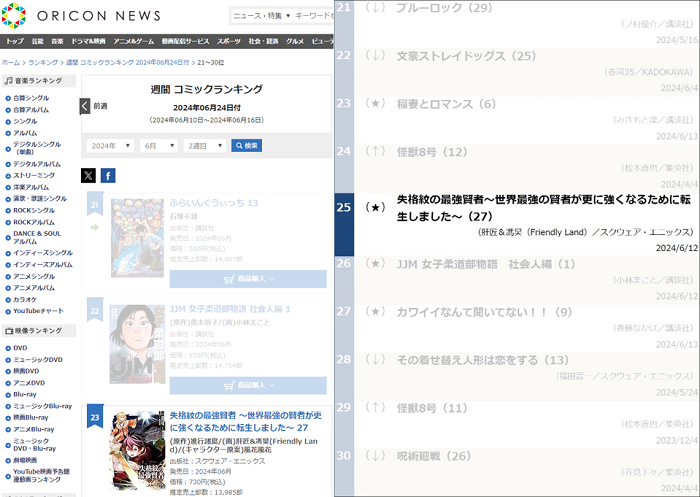Click JJM 女子柔道部物語 cover thumbnail
This screenshot has width=700, height=497.
click(137, 344)
